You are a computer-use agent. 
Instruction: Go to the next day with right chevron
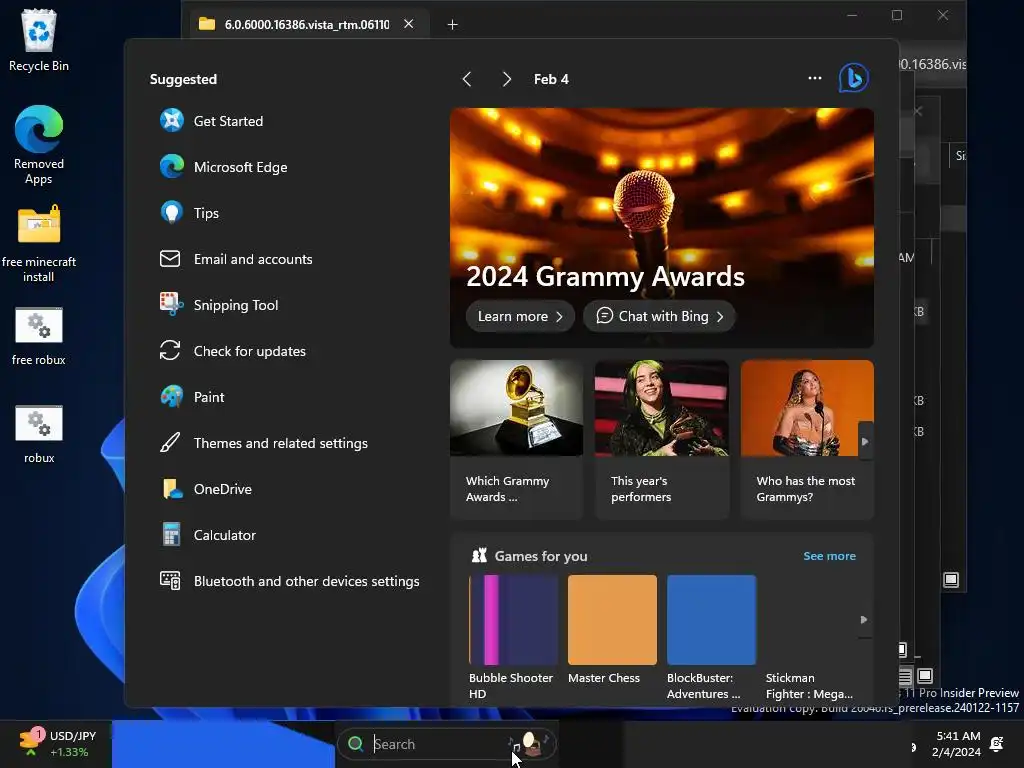tap(506, 79)
